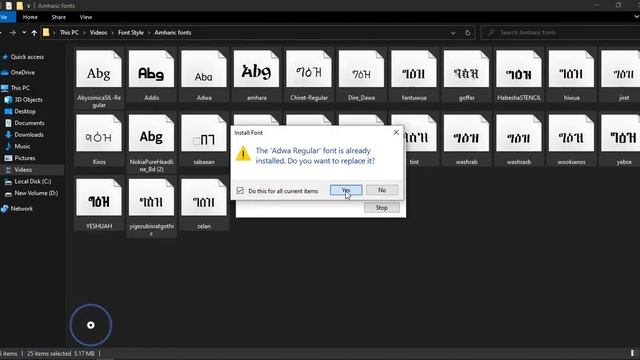Click the Search Amharic fonts field
640x360 pixels.
pyautogui.click(x=561, y=33)
